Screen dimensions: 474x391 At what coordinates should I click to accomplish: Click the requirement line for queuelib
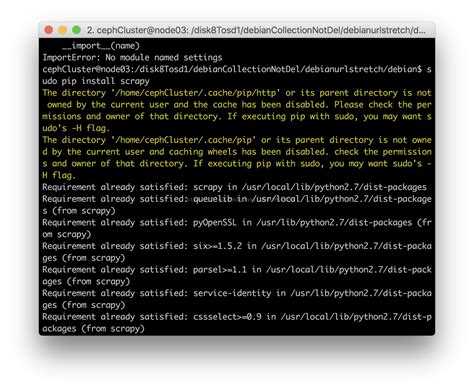click(x=237, y=199)
